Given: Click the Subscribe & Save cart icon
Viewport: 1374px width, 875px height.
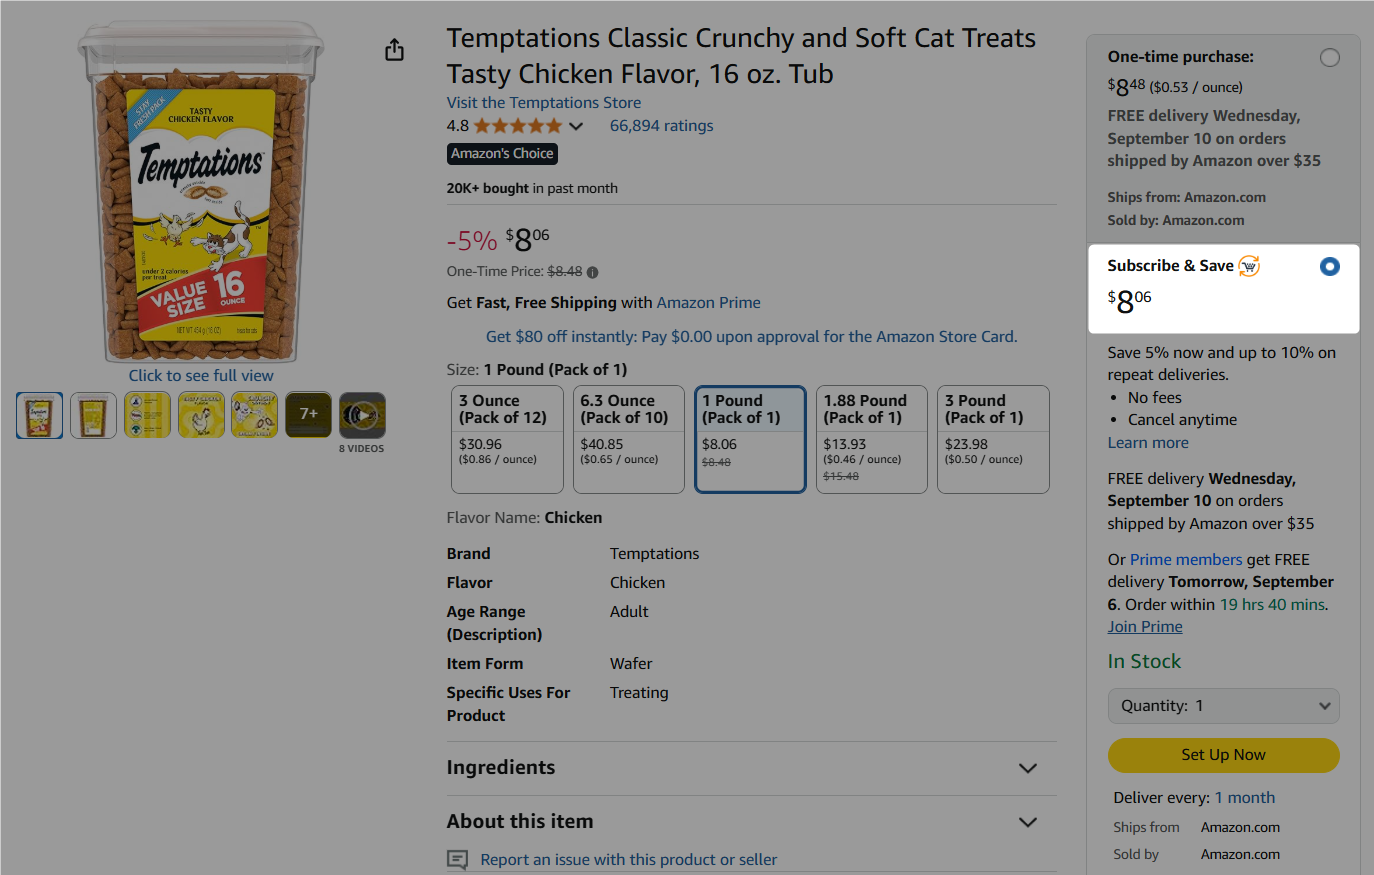Looking at the screenshot, I should (1249, 266).
